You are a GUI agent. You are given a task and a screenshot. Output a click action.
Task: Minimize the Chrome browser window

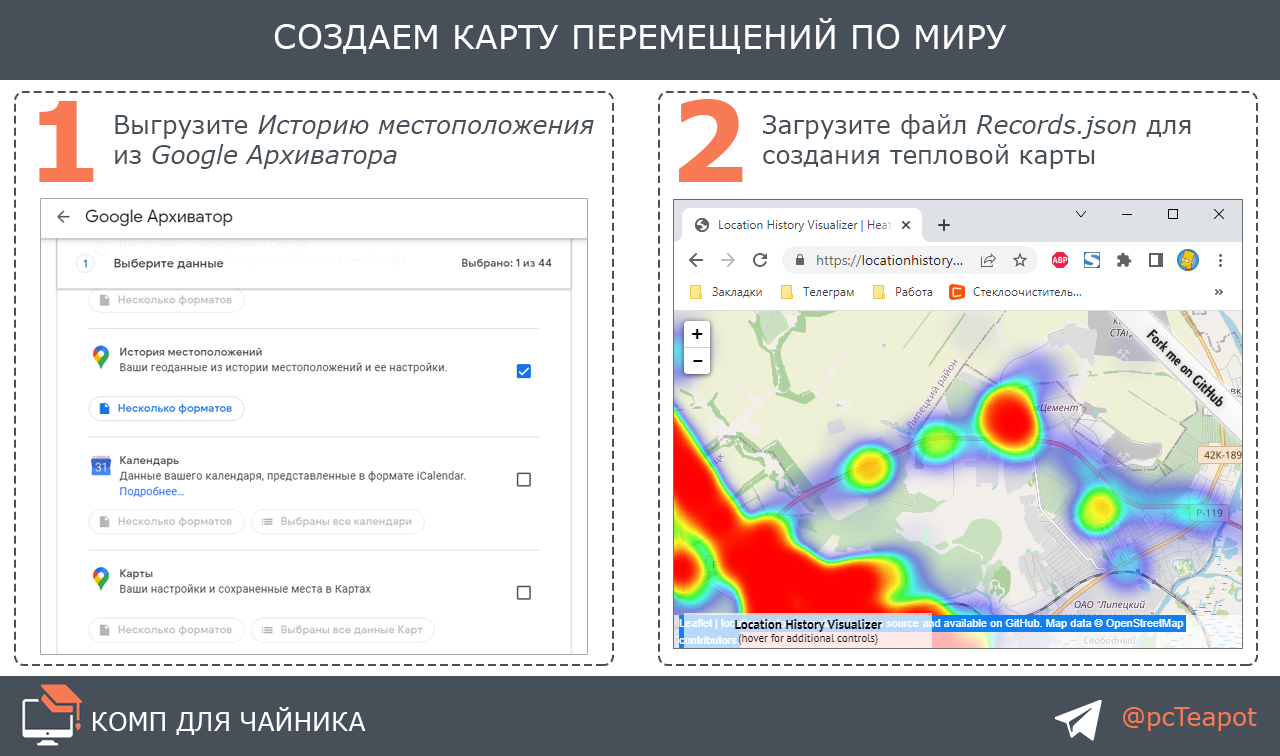tap(1127, 214)
